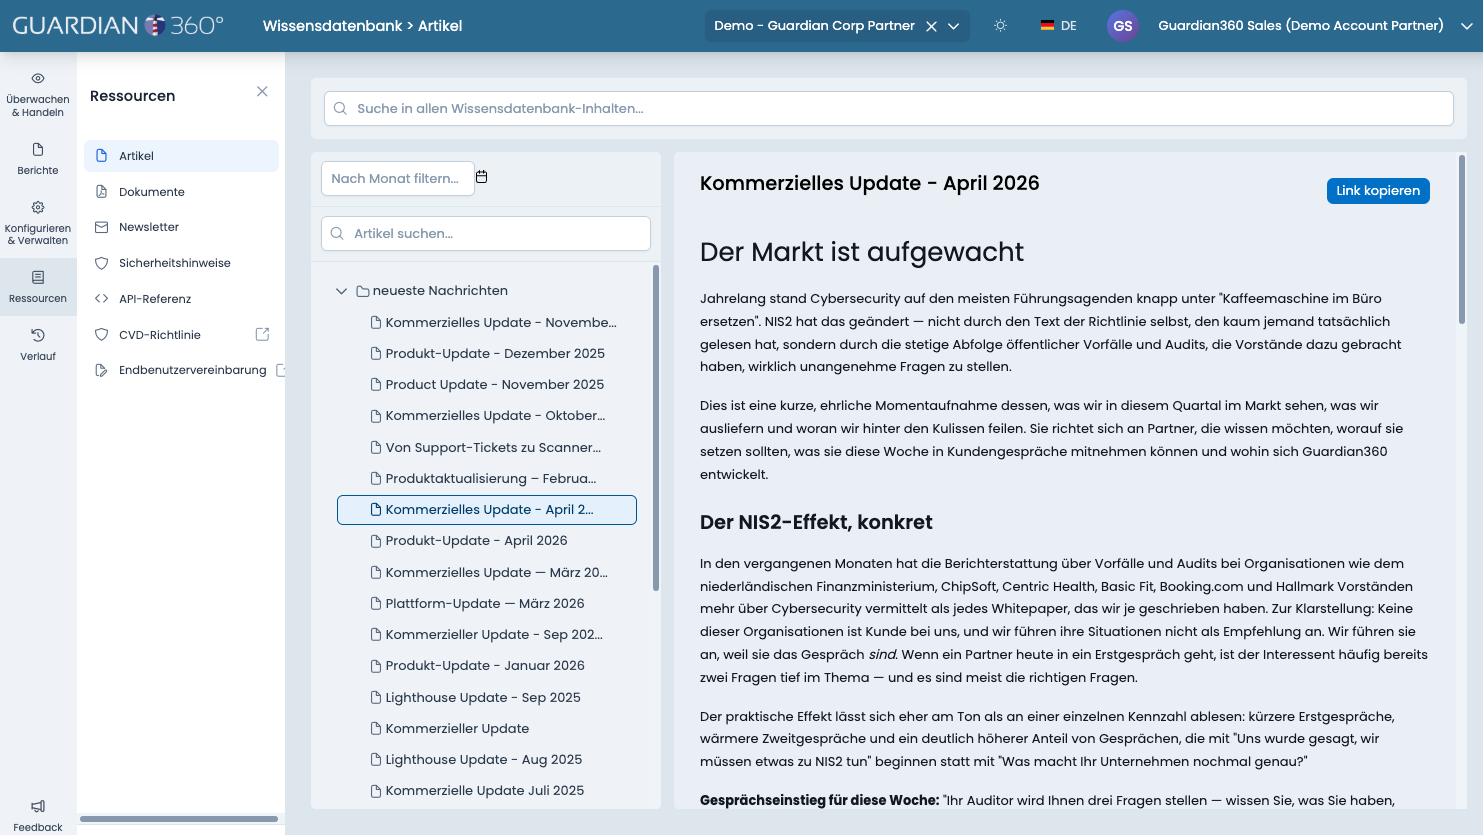Open Produkt-Update - Dezember 2025 article
The height and width of the screenshot is (835, 1483).
pos(487,353)
